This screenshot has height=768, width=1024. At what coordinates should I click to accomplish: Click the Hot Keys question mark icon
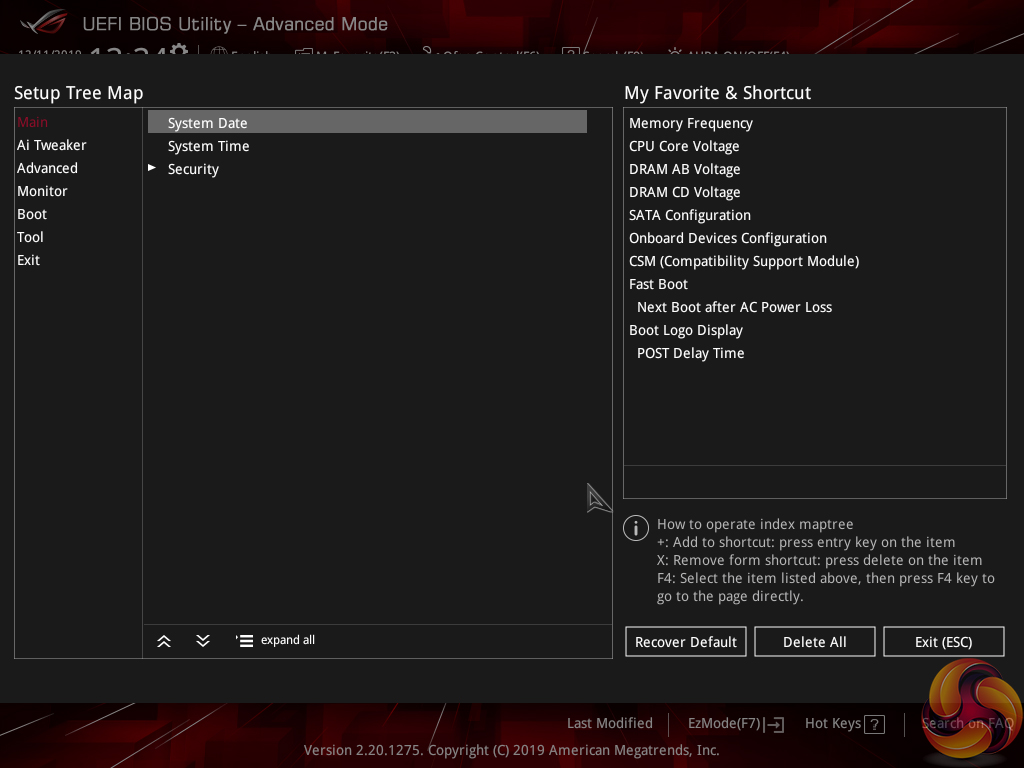tap(874, 724)
